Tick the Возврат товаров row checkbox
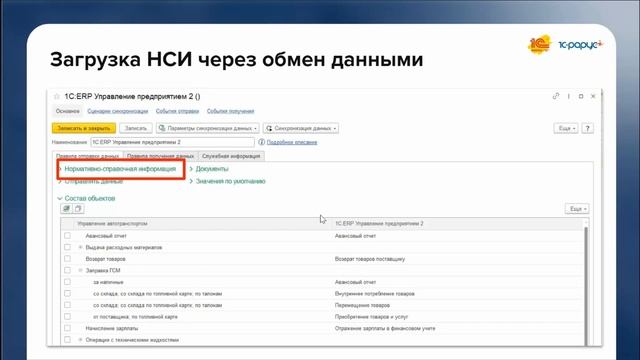The width and height of the screenshot is (640, 360). [67, 258]
